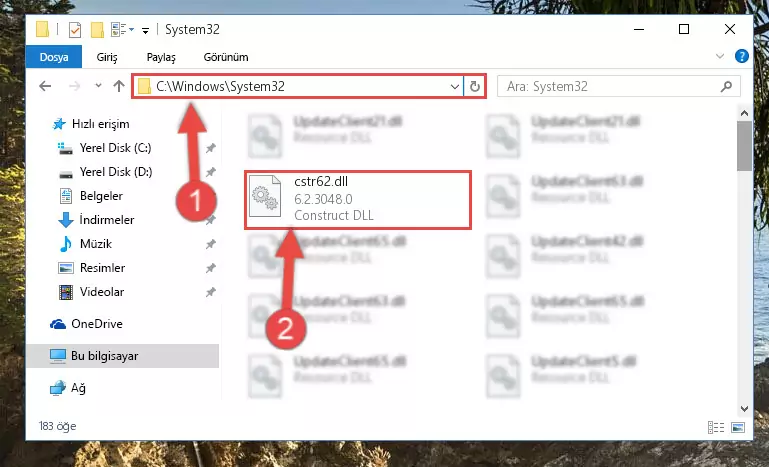Screen dimensions: 769x467
Task: Click the Properties checkmark icon in title bar
Action: (75, 30)
